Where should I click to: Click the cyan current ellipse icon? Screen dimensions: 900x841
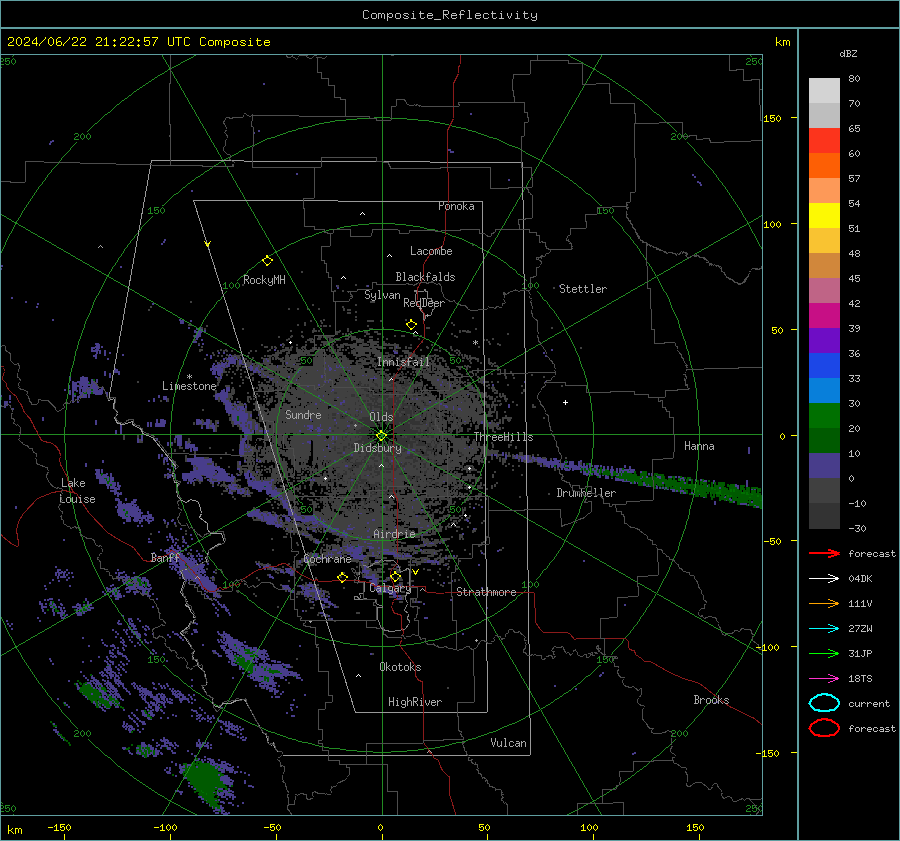click(x=824, y=703)
